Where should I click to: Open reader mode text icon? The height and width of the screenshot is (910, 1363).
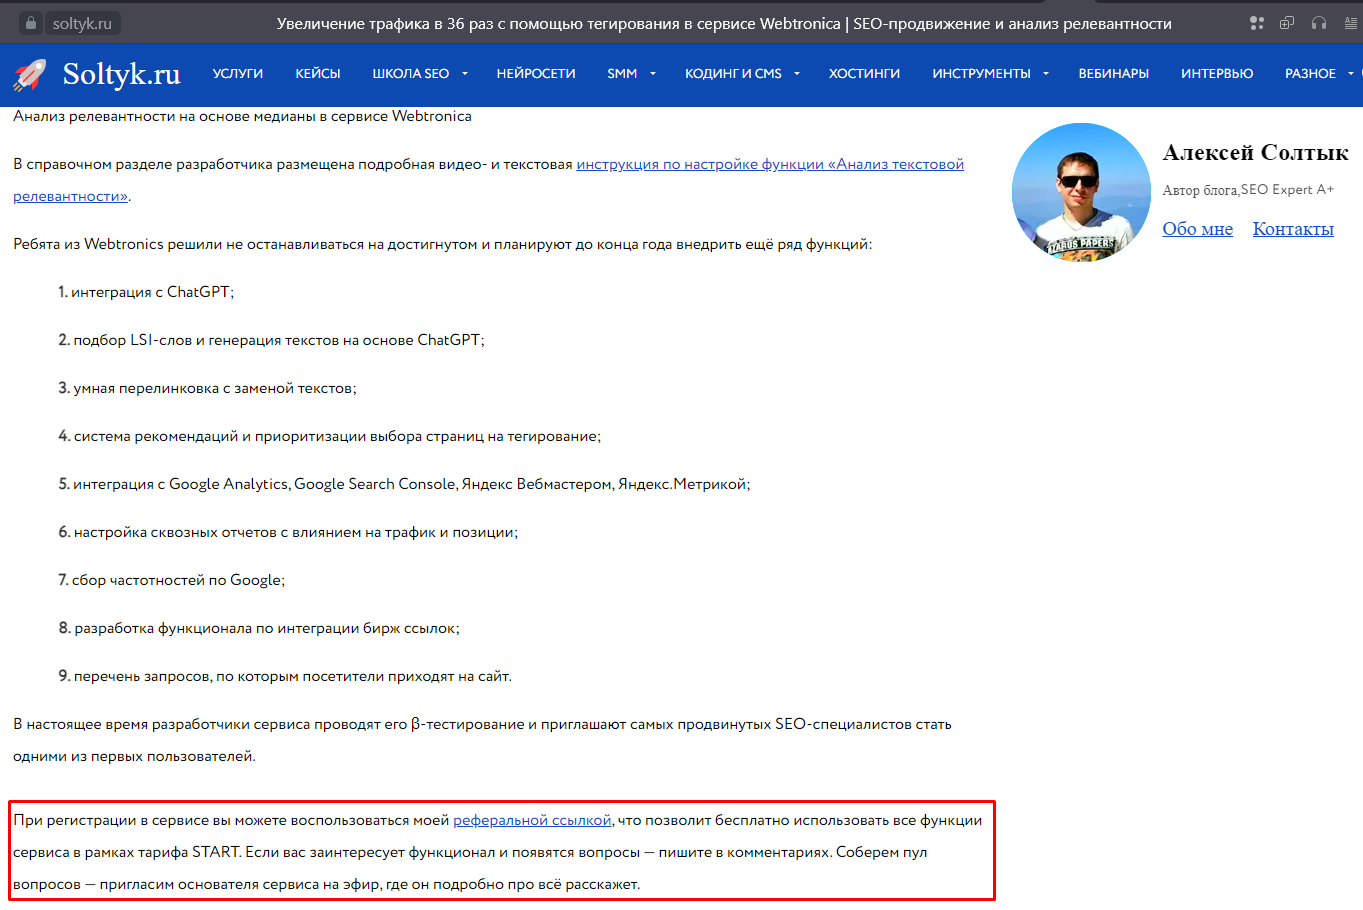[1351, 23]
